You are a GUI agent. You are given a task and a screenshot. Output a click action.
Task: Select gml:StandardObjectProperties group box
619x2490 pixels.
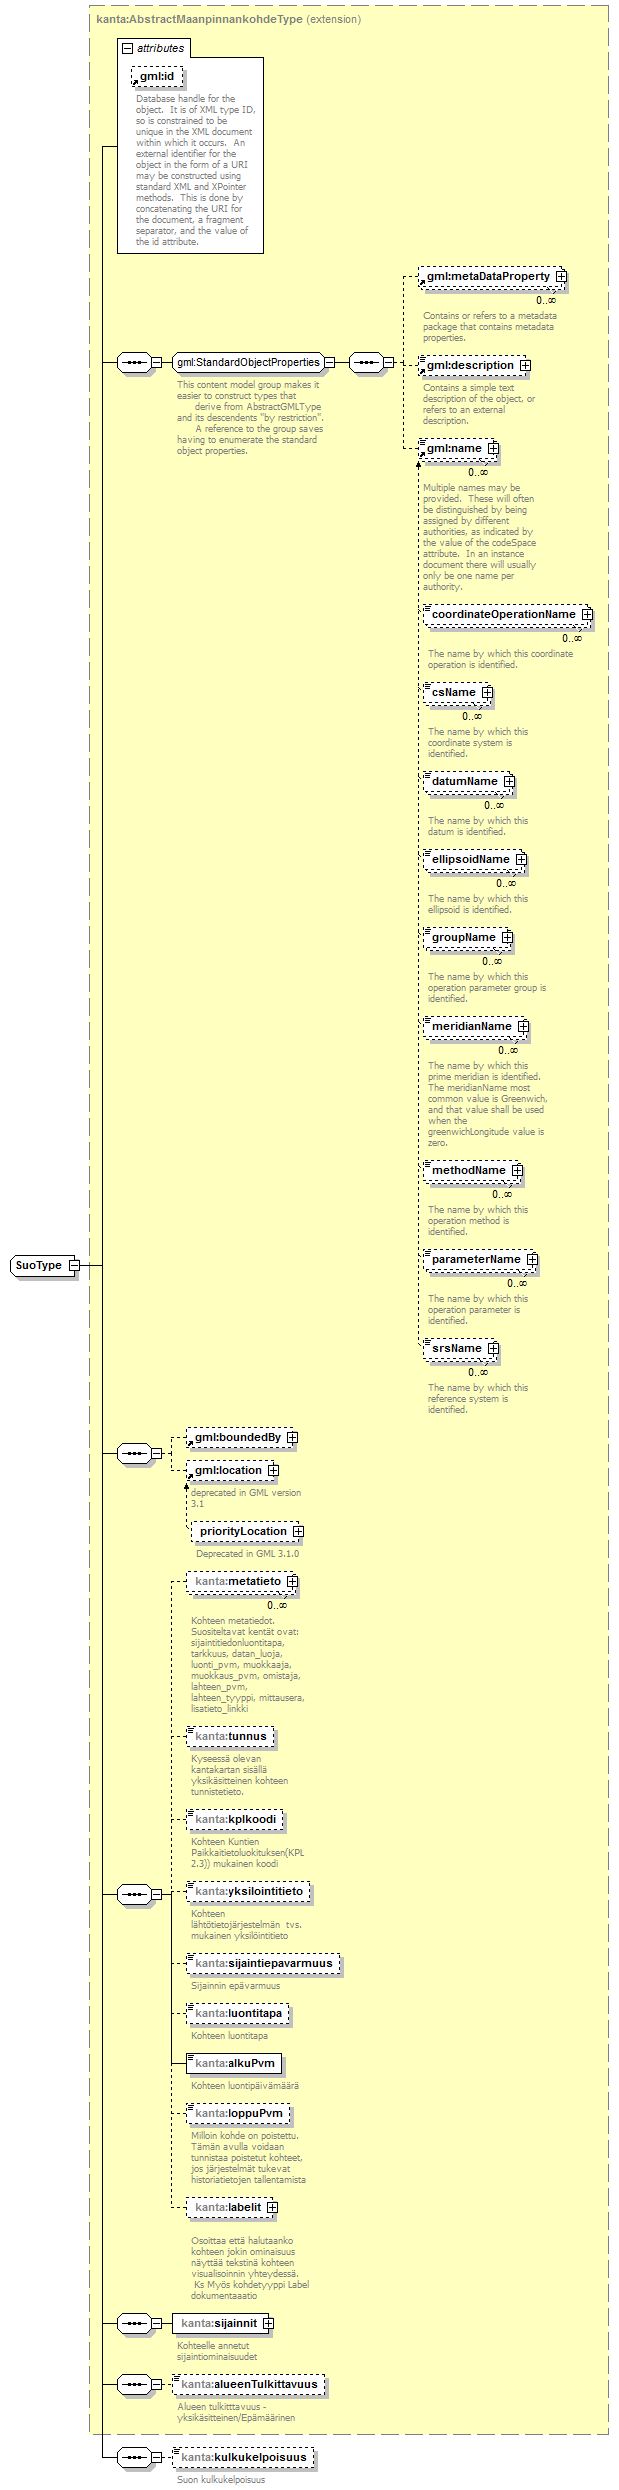tap(248, 362)
